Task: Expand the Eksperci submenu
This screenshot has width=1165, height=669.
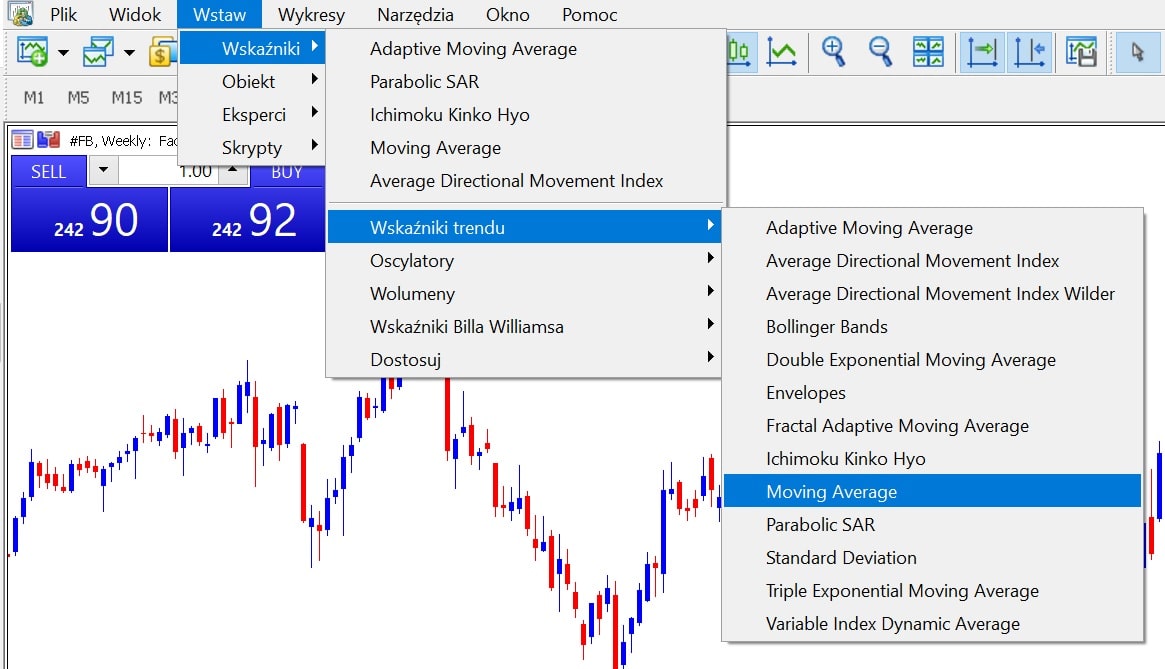Action: (x=252, y=114)
